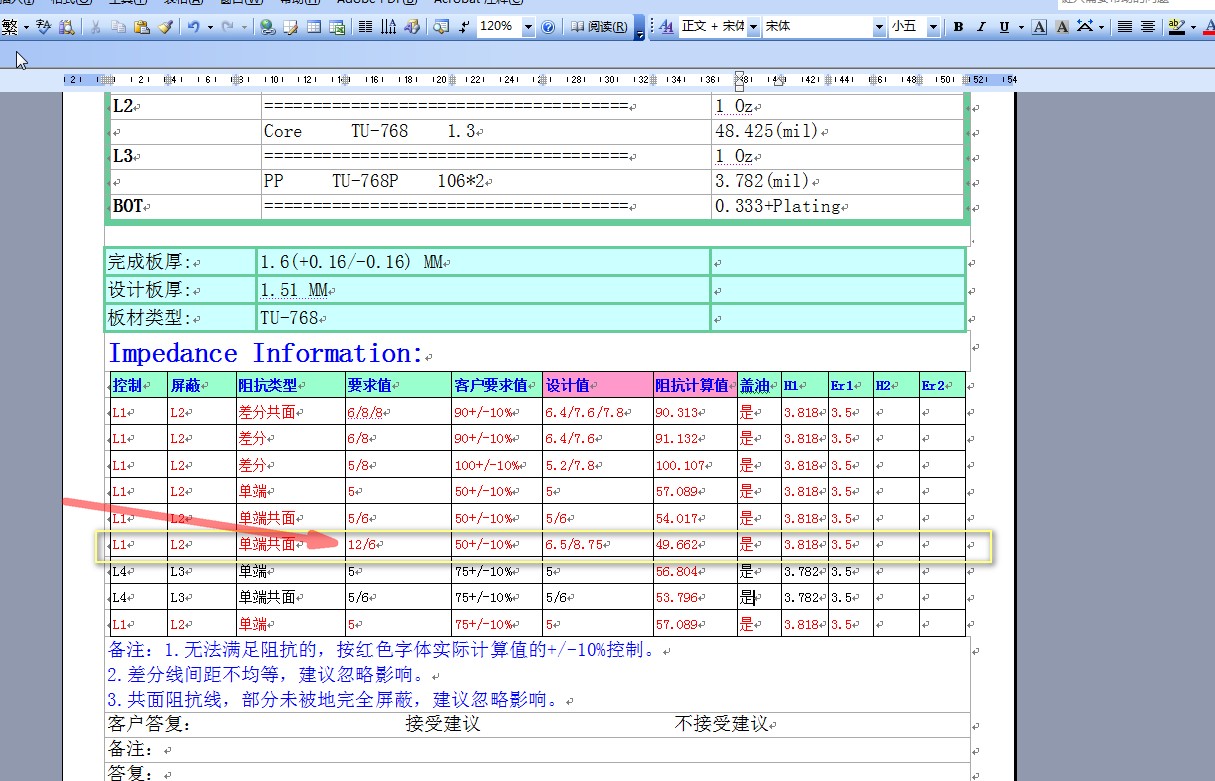The width and height of the screenshot is (1215, 781).
Task: Click the 1.6(+0.16/-0.16) MM cell
Action: click(483, 262)
